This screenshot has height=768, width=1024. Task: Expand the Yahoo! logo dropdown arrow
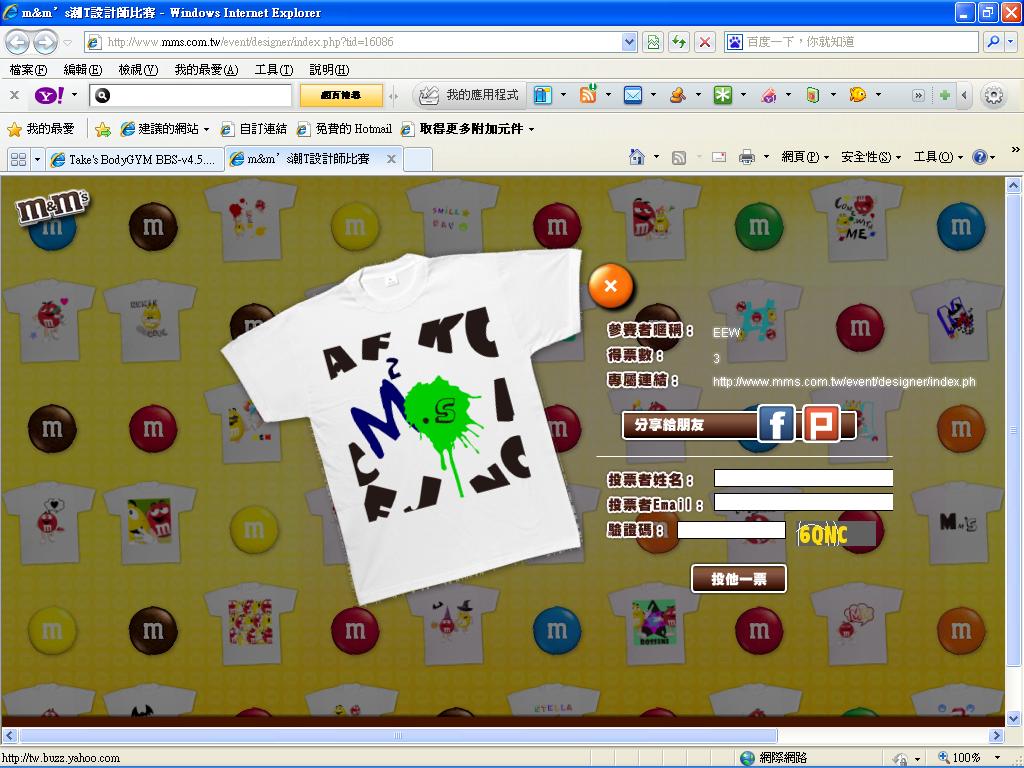coord(74,95)
